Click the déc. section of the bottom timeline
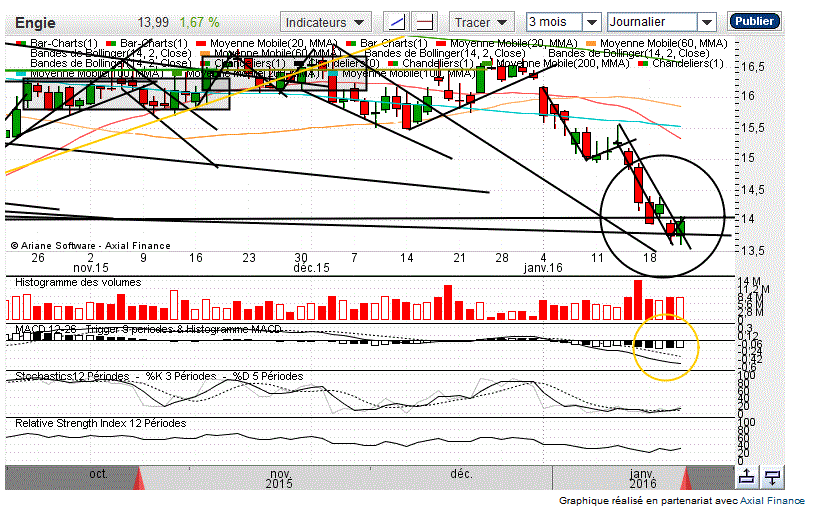814x513 pixels. point(460,474)
